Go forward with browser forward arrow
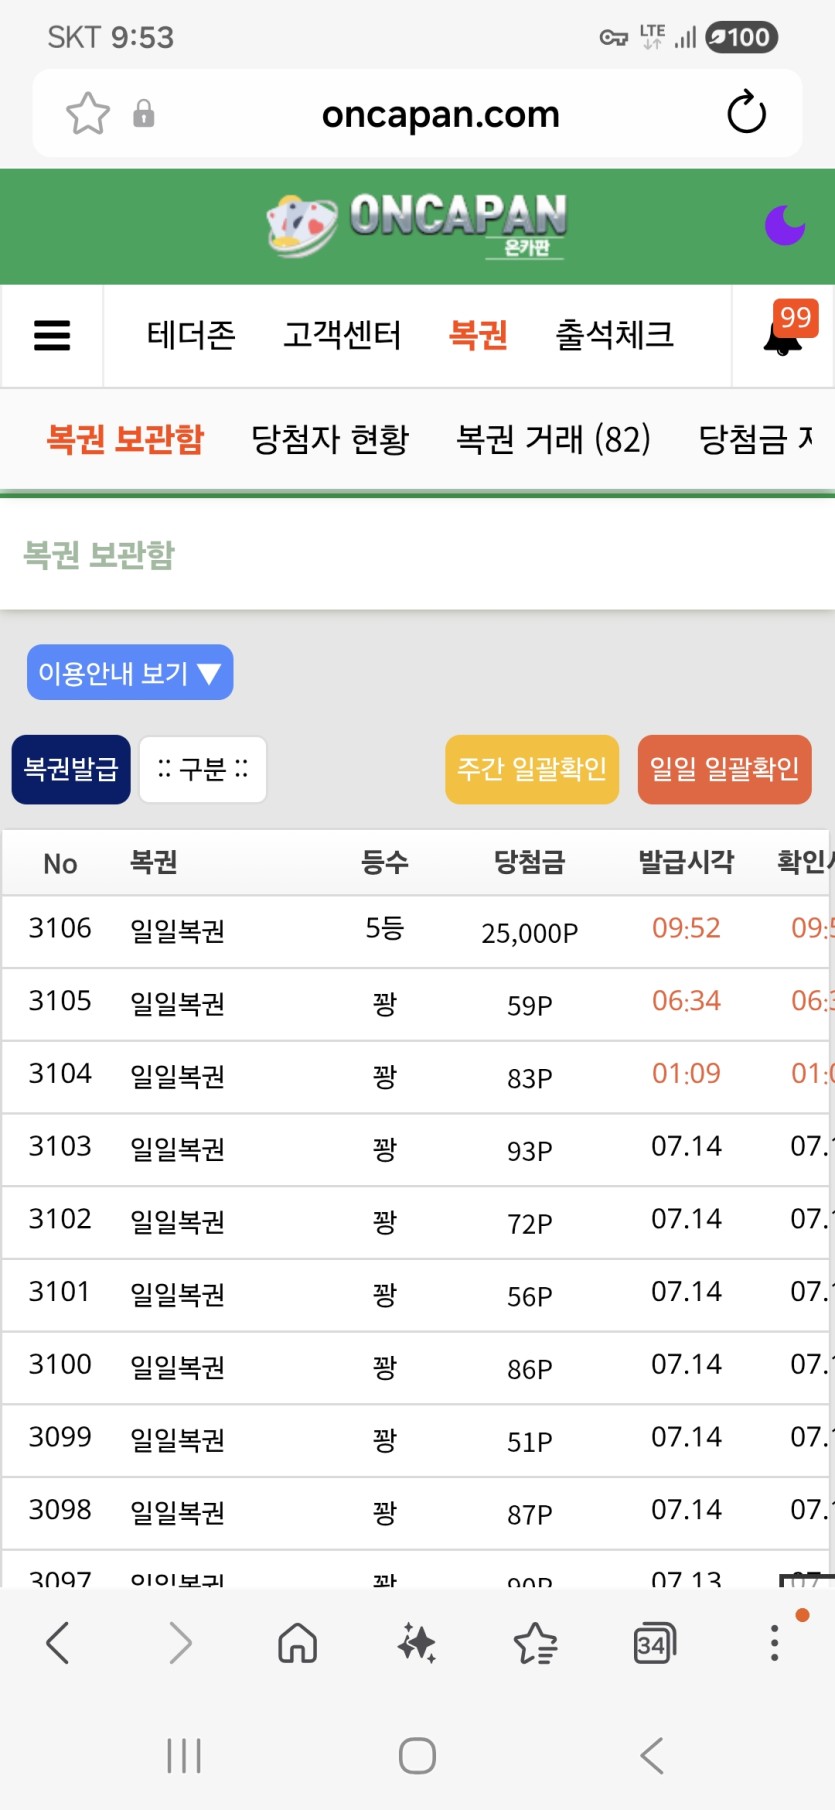Viewport: 835px width, 1810px height. click(x=180, y=1643)
